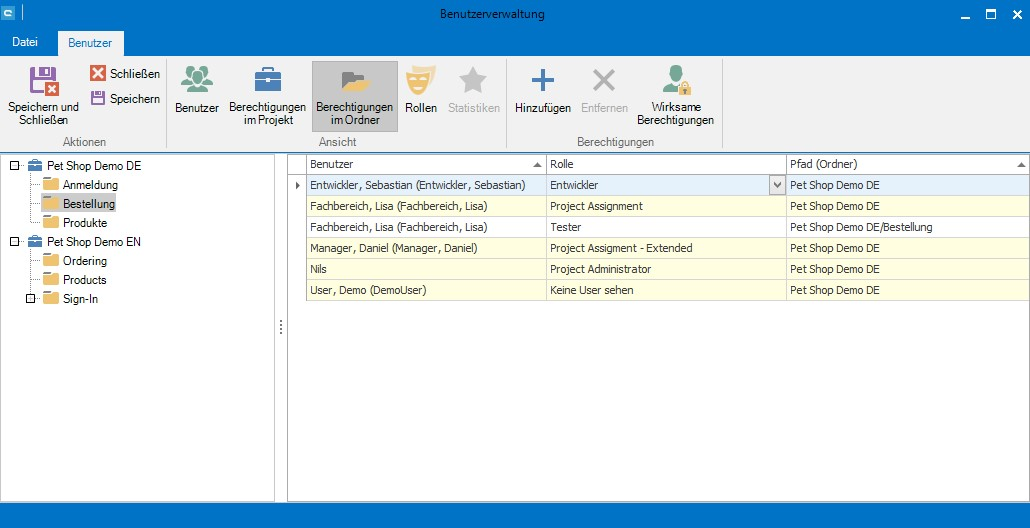Open the Datei menu tab

[25, 43]
